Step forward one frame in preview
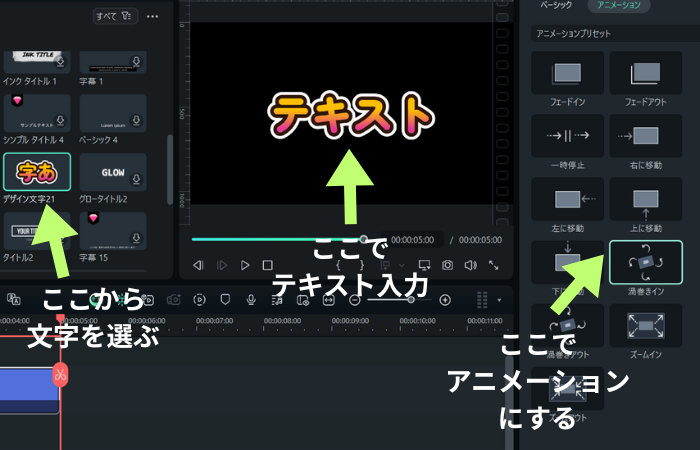 (222, 265)
